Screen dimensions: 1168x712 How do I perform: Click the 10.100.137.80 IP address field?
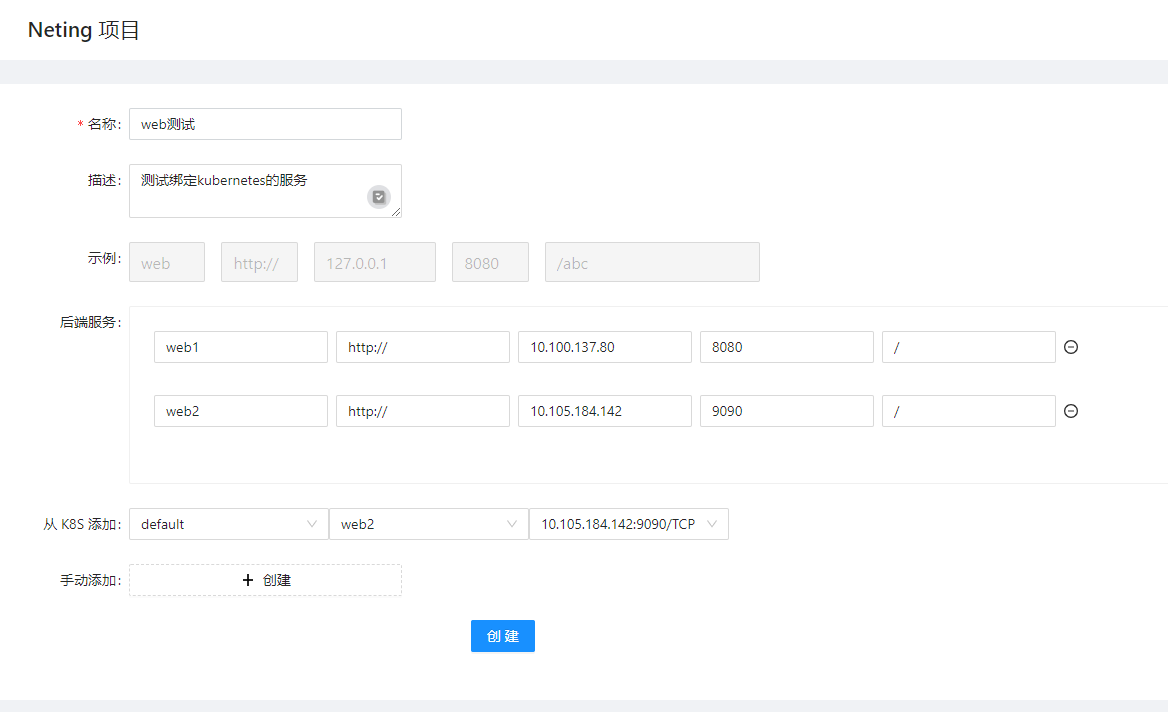tap(604, 347)
